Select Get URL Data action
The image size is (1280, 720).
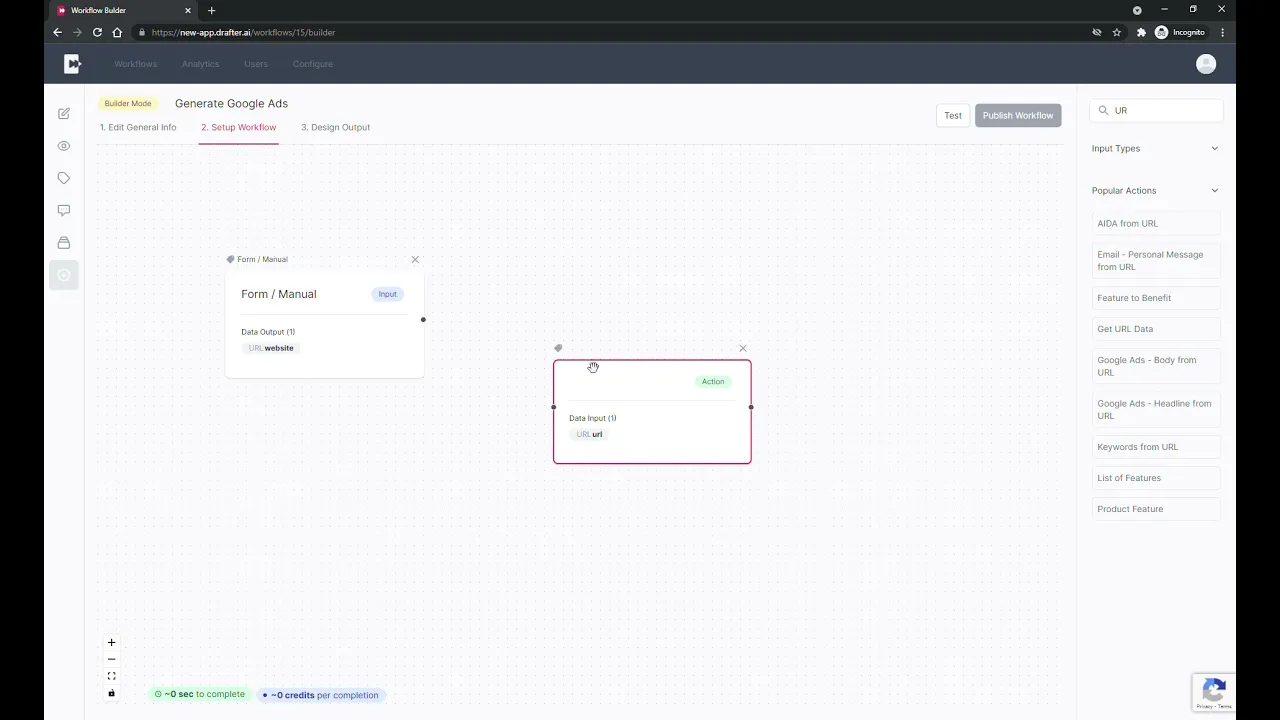(x=1157, y=329)
